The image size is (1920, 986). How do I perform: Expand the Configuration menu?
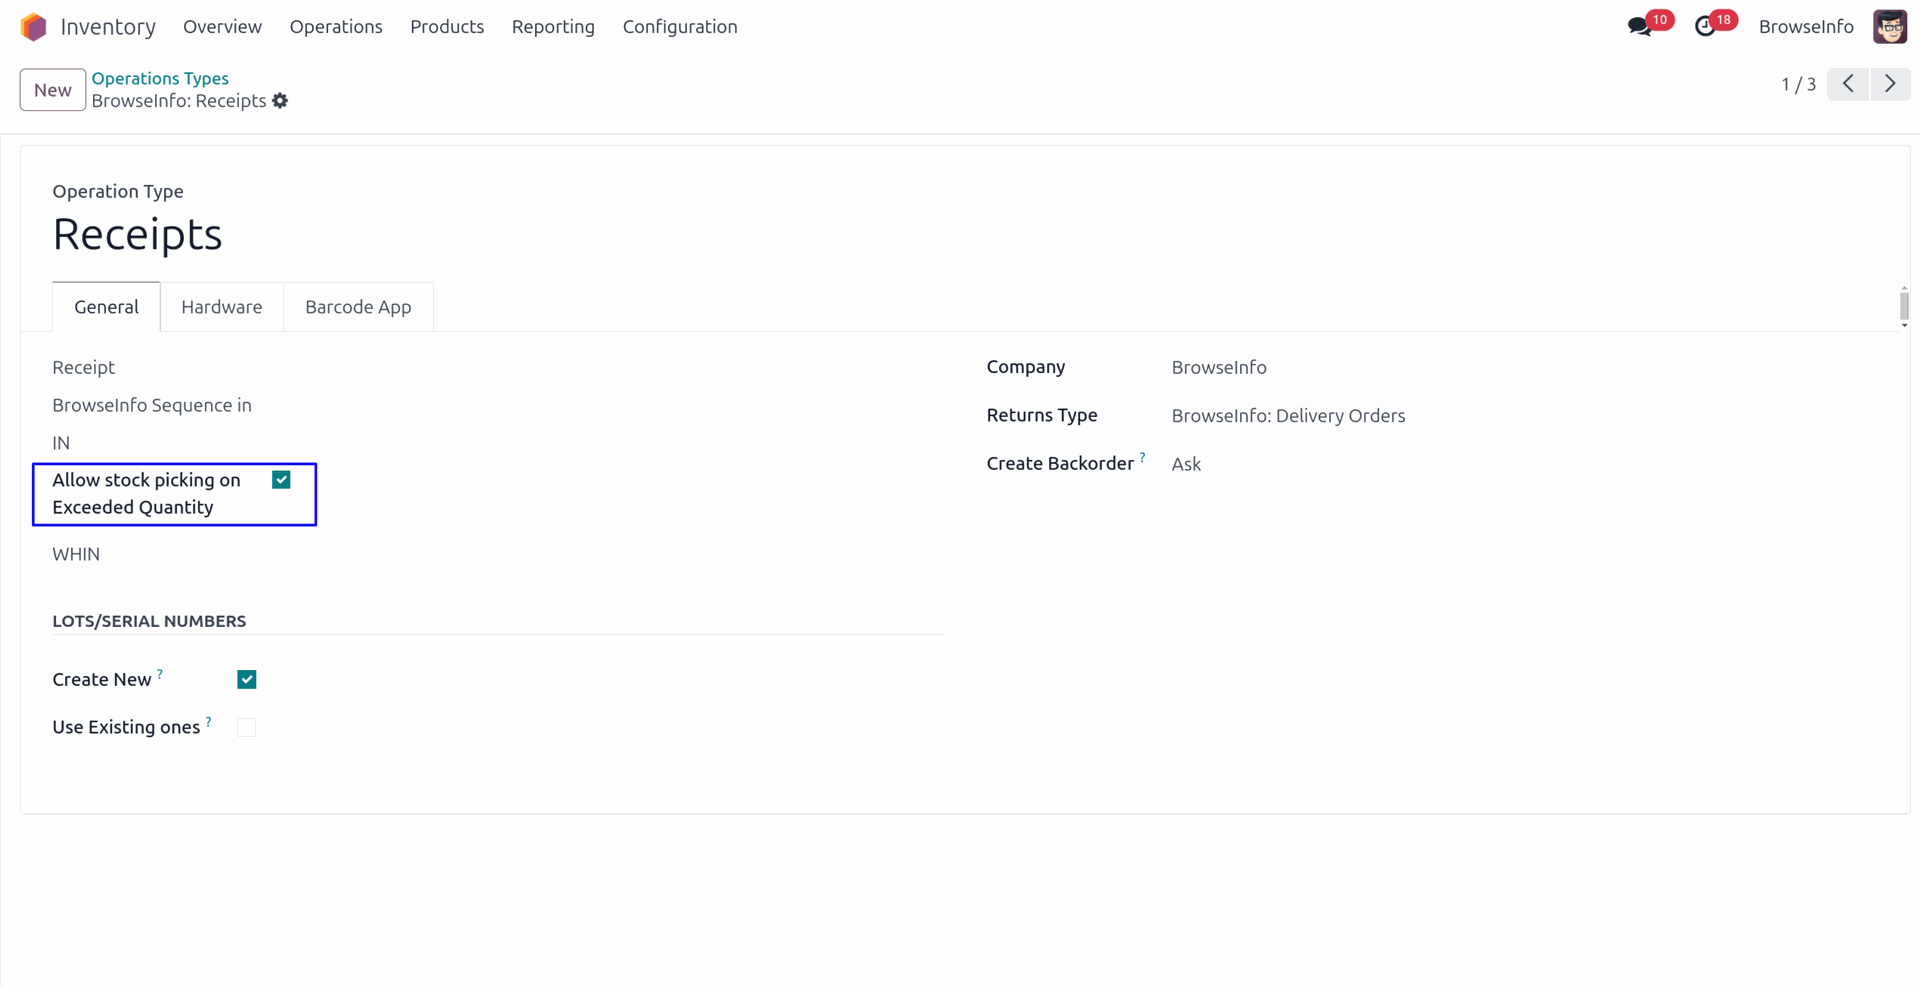click(x=679, y=27)
